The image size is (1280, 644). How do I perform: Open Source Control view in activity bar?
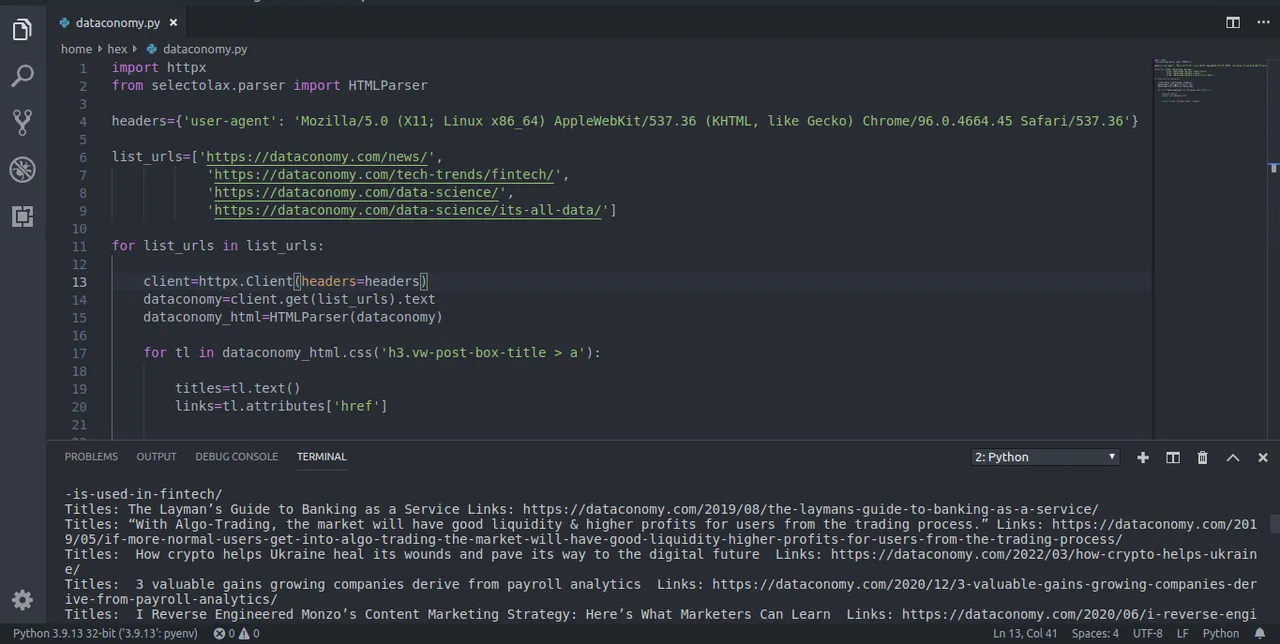(22, 122)
